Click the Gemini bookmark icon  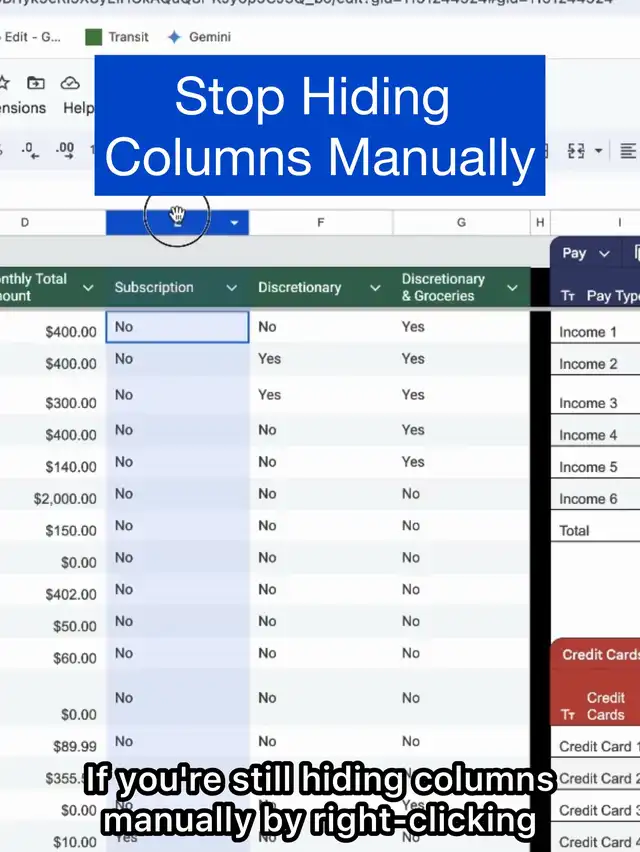175,37
